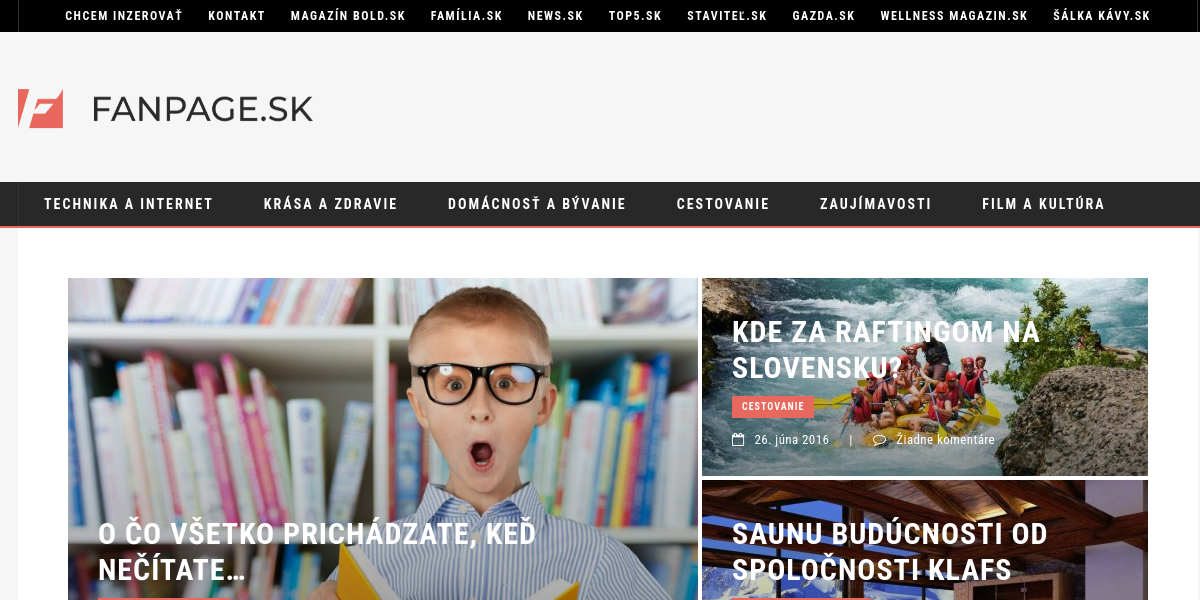Open the Magazín Bold.sk link
Viewport: 1200px width, 600px height.
click(348, 16)
